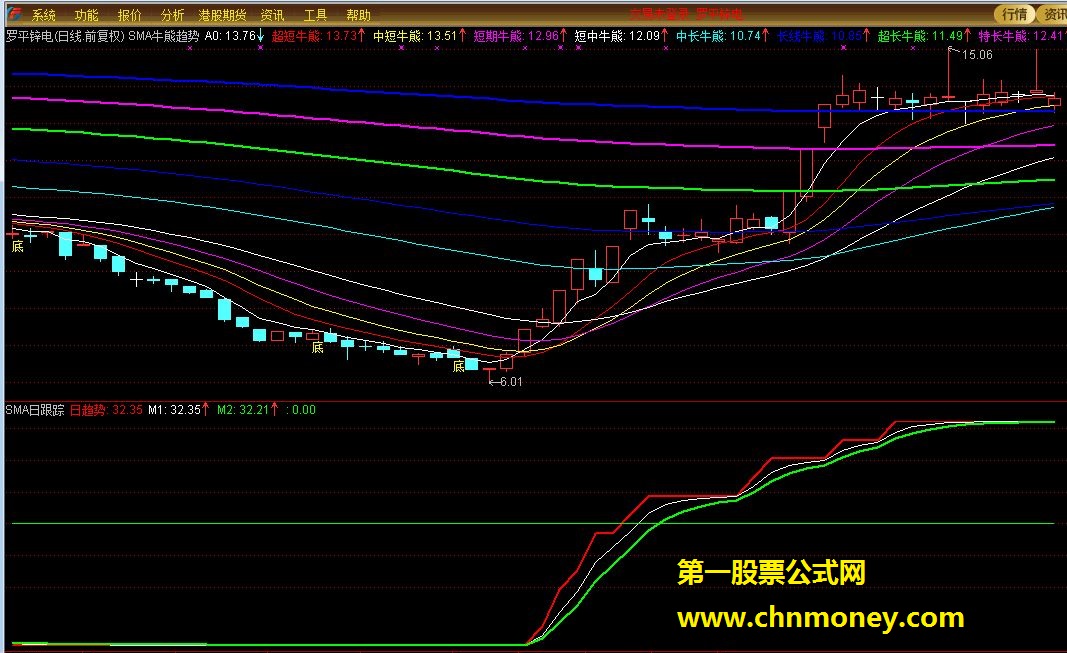This screenshot has width=1067, height=653.
Task: Select the 长线牛熊: 10.85 label
Action: [823, 36]
